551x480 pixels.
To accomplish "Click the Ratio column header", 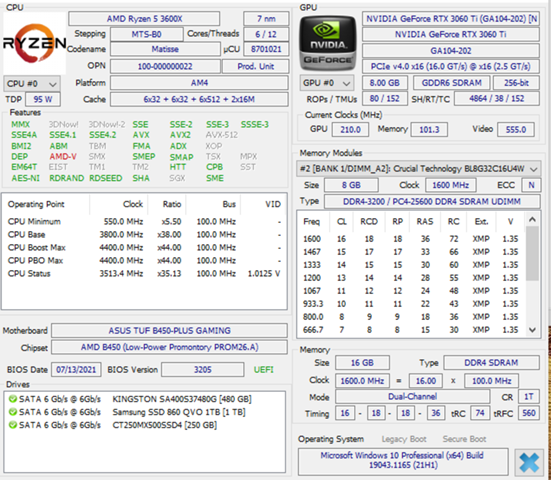I will [x=167, y=204].
